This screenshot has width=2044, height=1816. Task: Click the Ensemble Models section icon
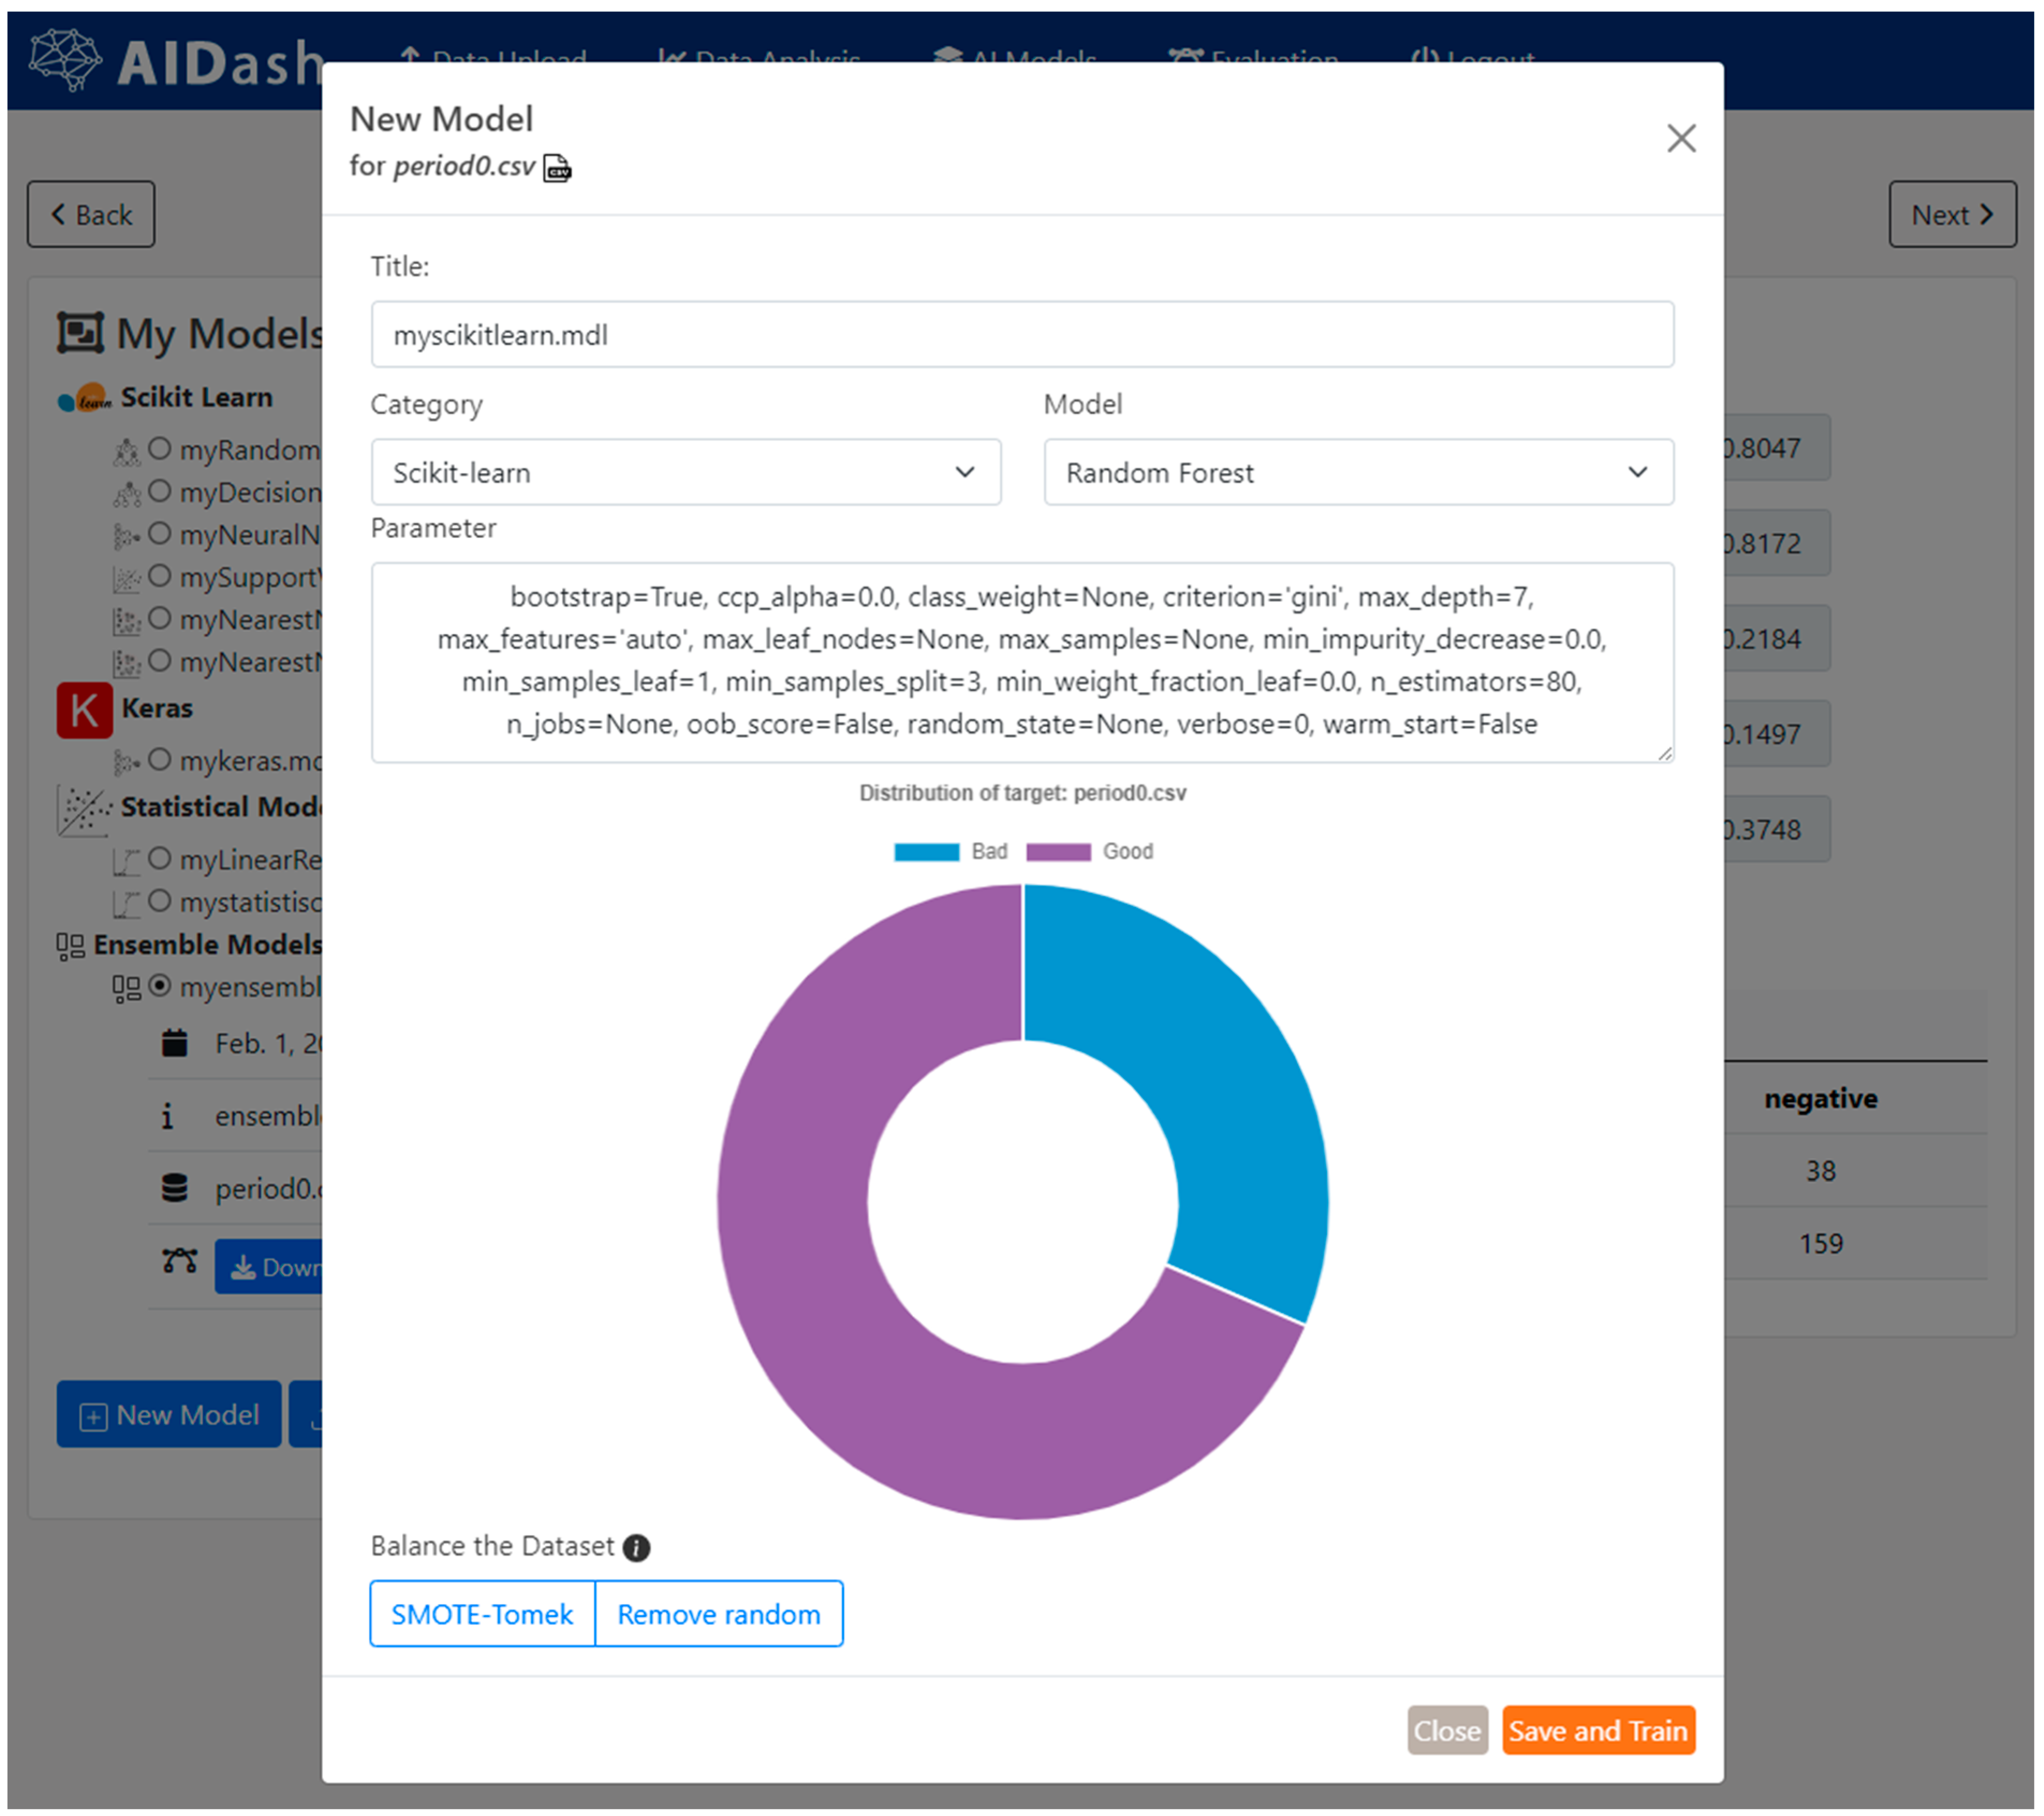click(70, 946)
